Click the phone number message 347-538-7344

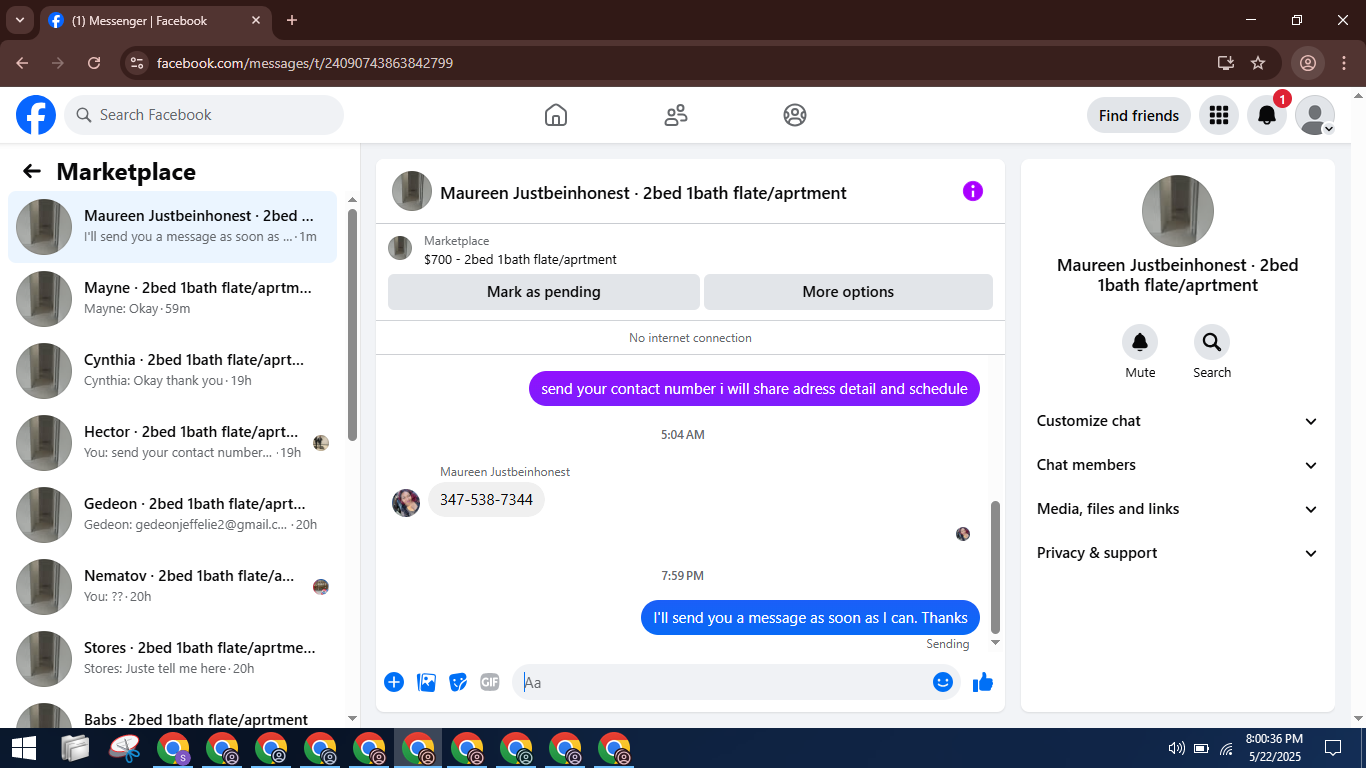tap(486, 499)
